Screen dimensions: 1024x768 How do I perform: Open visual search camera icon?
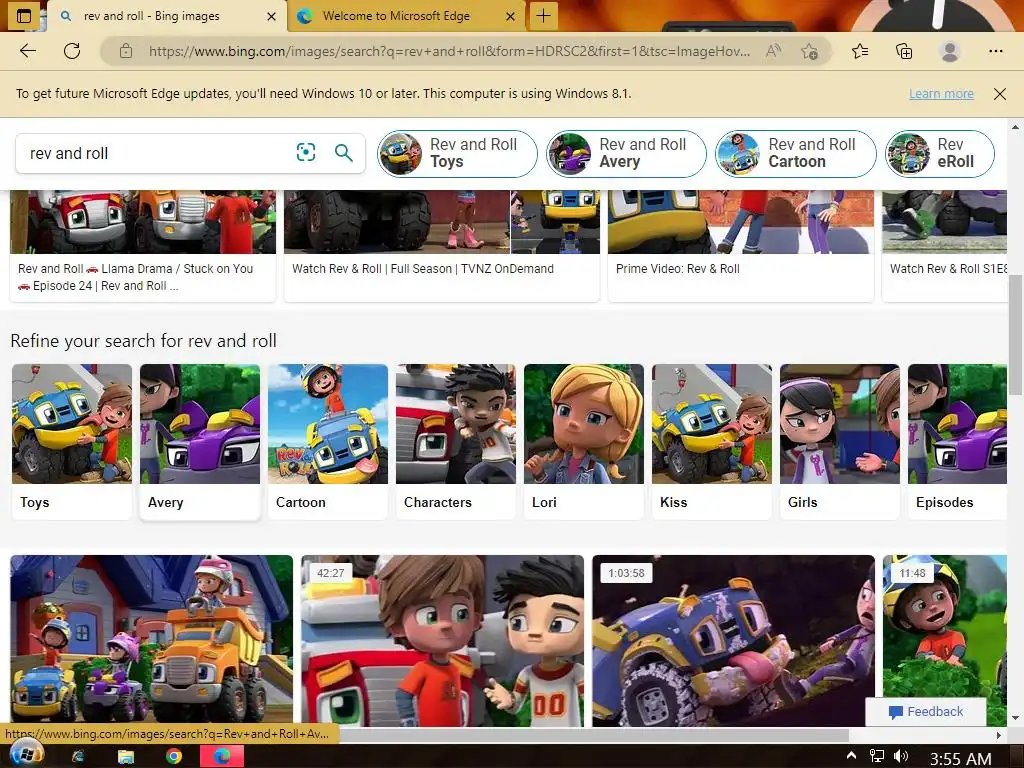(x=306, y=153)
